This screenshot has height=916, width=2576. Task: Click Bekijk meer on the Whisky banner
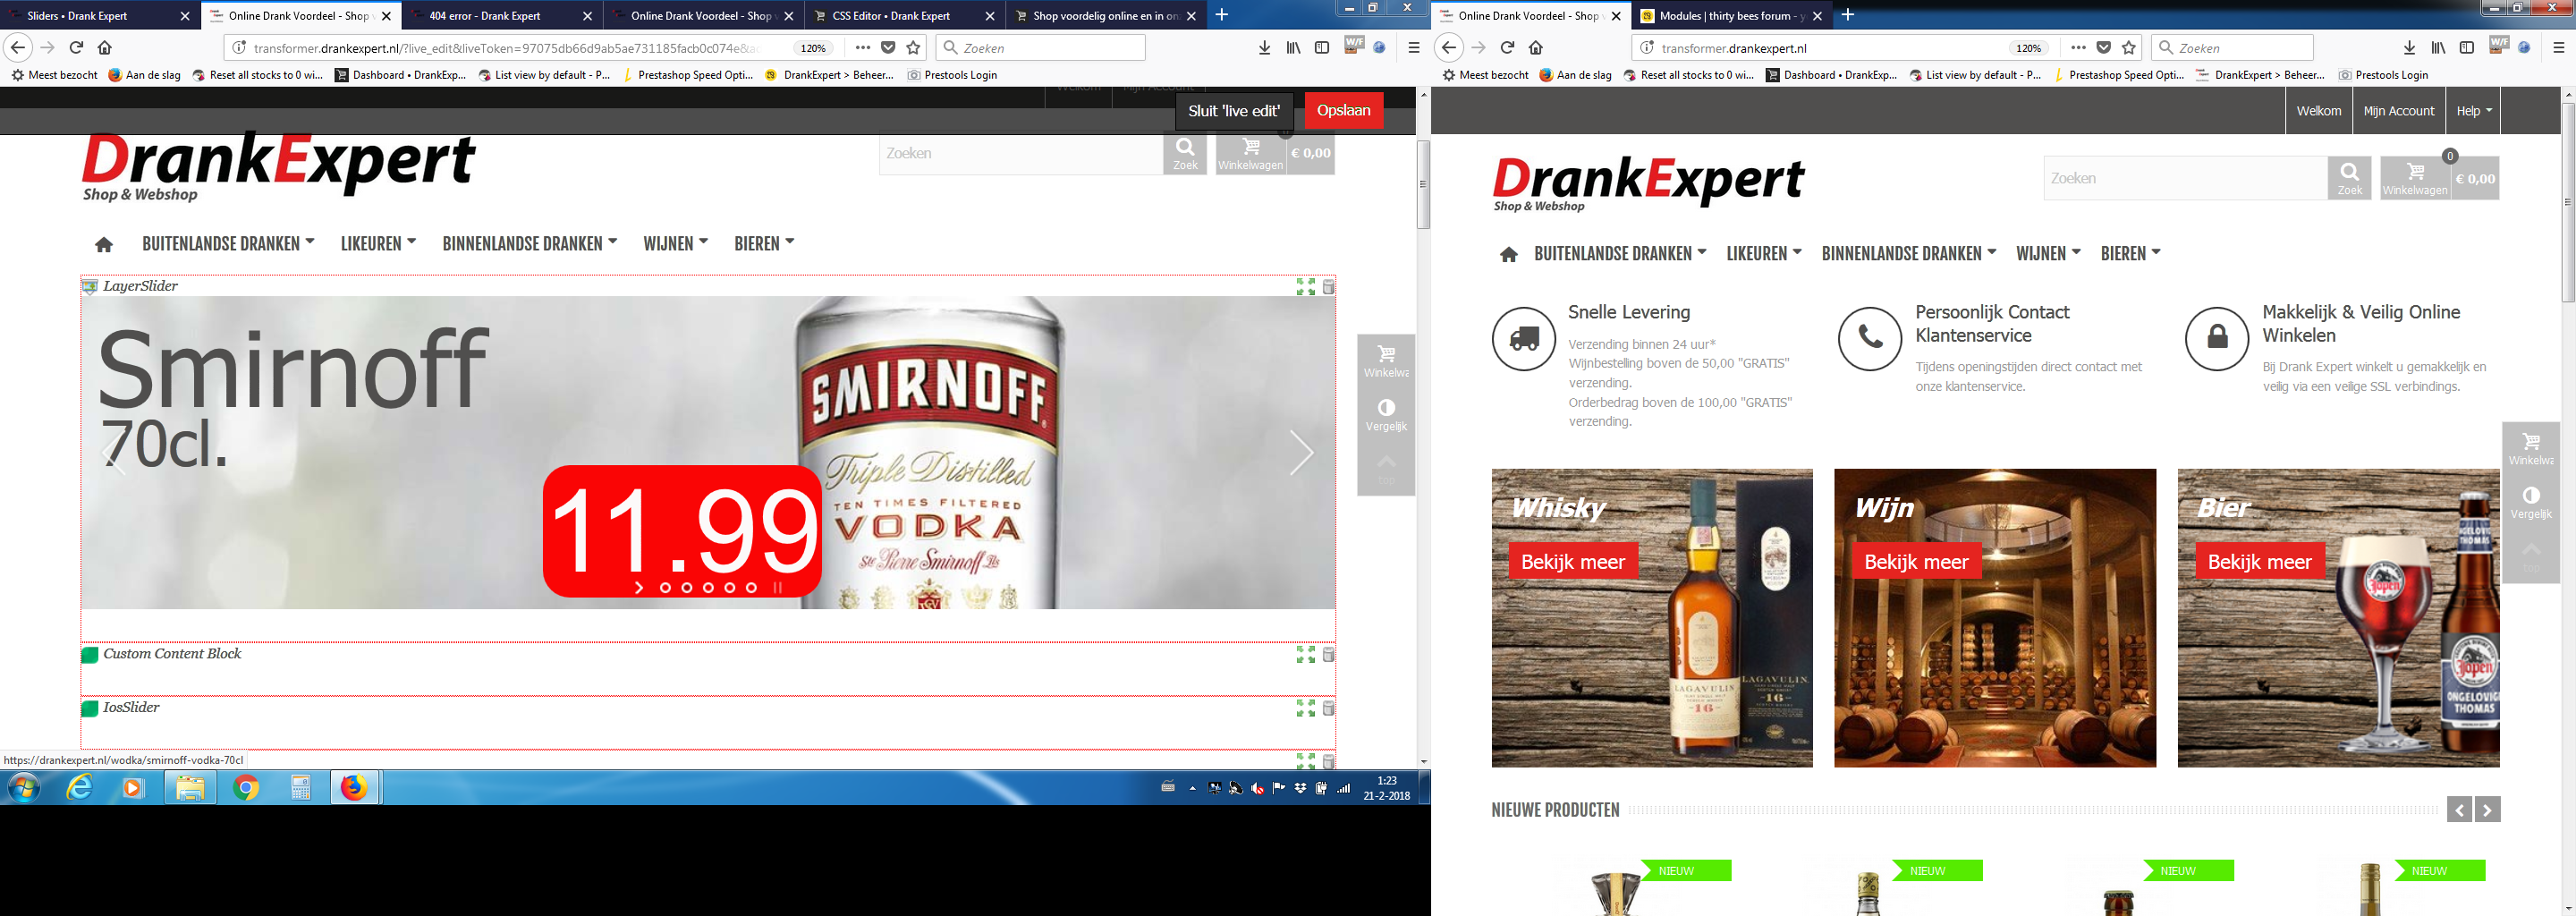coord(1572,562)
